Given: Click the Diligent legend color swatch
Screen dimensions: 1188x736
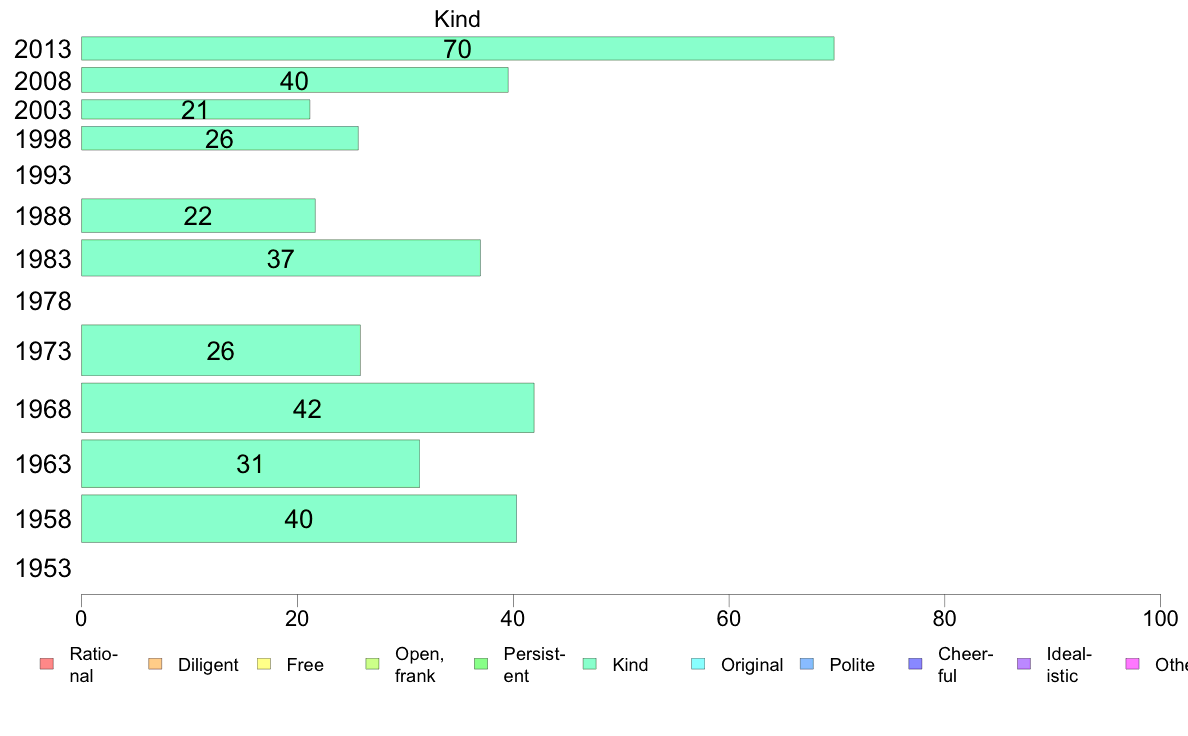Looking at the screenshot, I should tap(155, 664).
